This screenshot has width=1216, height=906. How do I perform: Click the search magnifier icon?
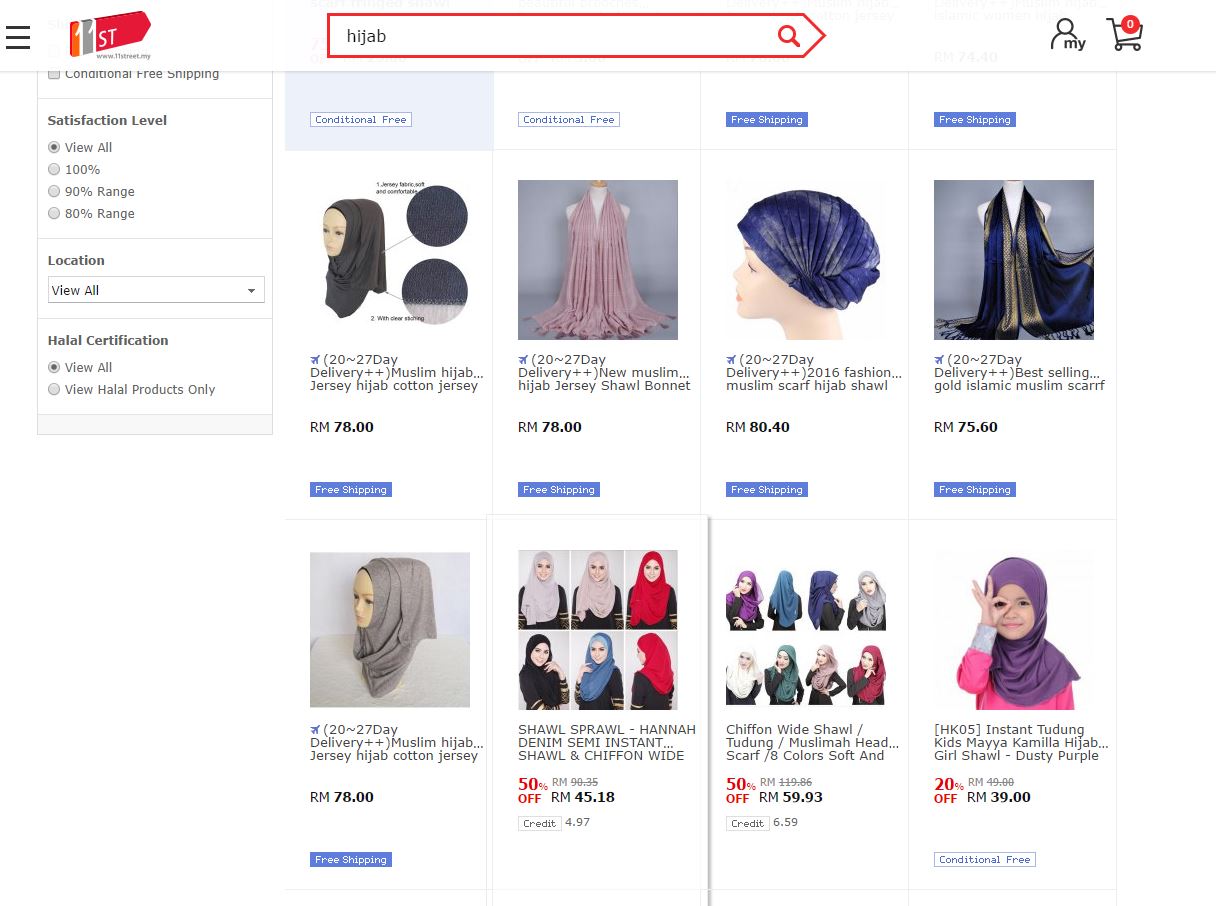pos(788,37)
